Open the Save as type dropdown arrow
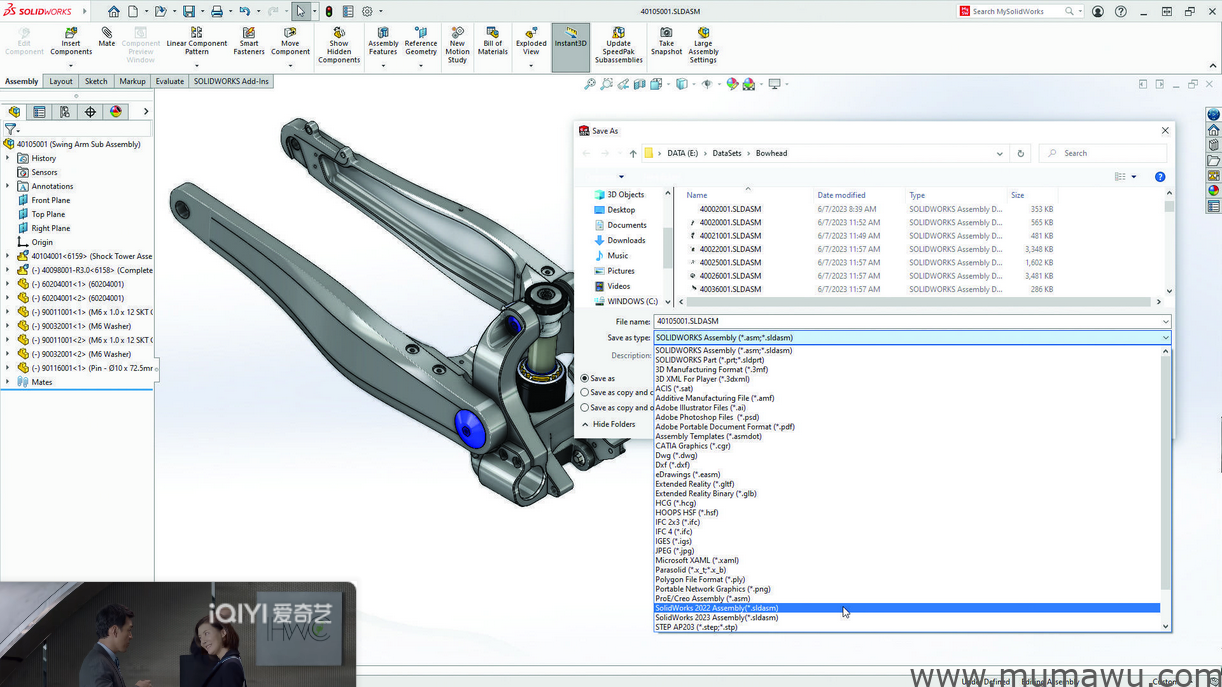The height and width of the screenshot is (687, 1222). (x=1165, y=338)
